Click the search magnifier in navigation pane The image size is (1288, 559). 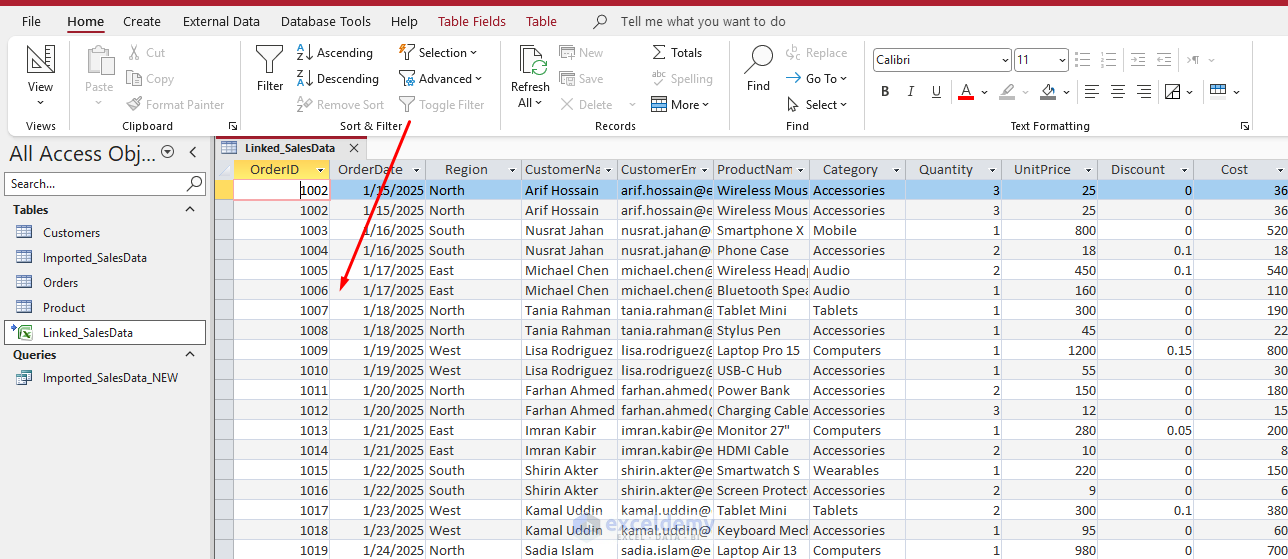coord(195,184)
